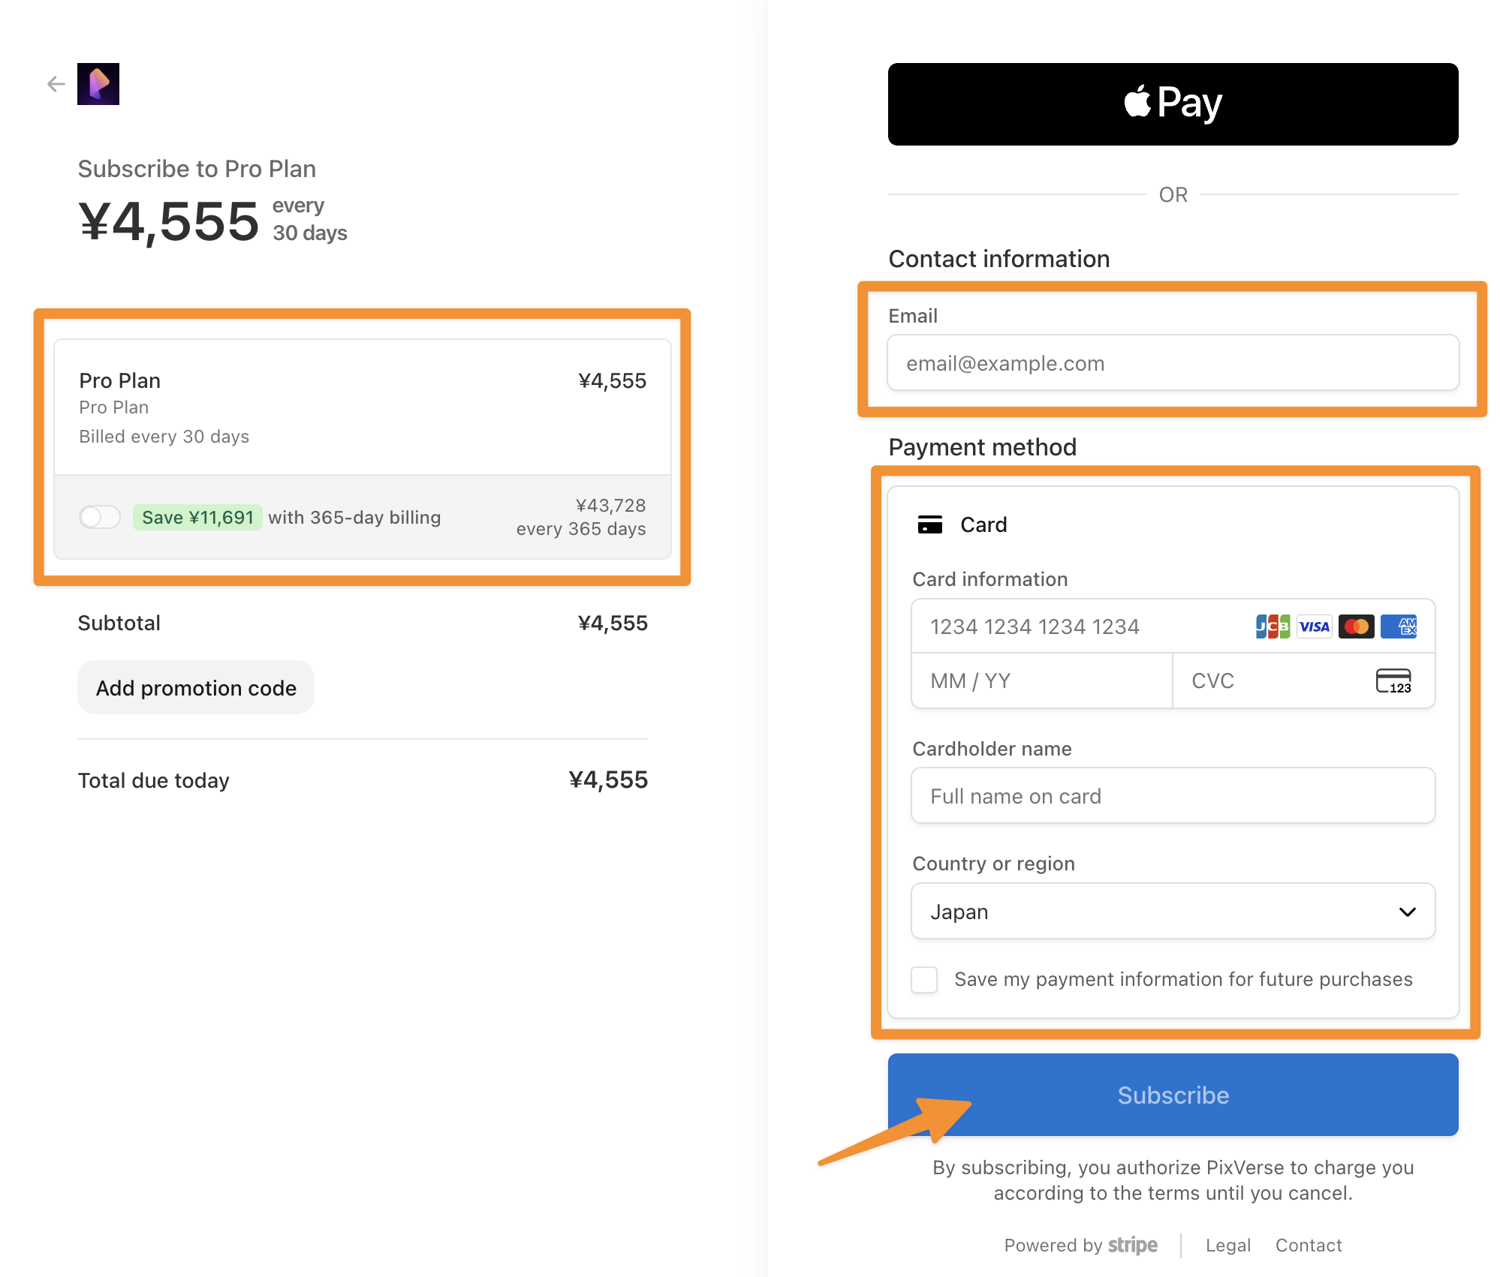Click the Visa card brand icon

[x=1314, y=626]
